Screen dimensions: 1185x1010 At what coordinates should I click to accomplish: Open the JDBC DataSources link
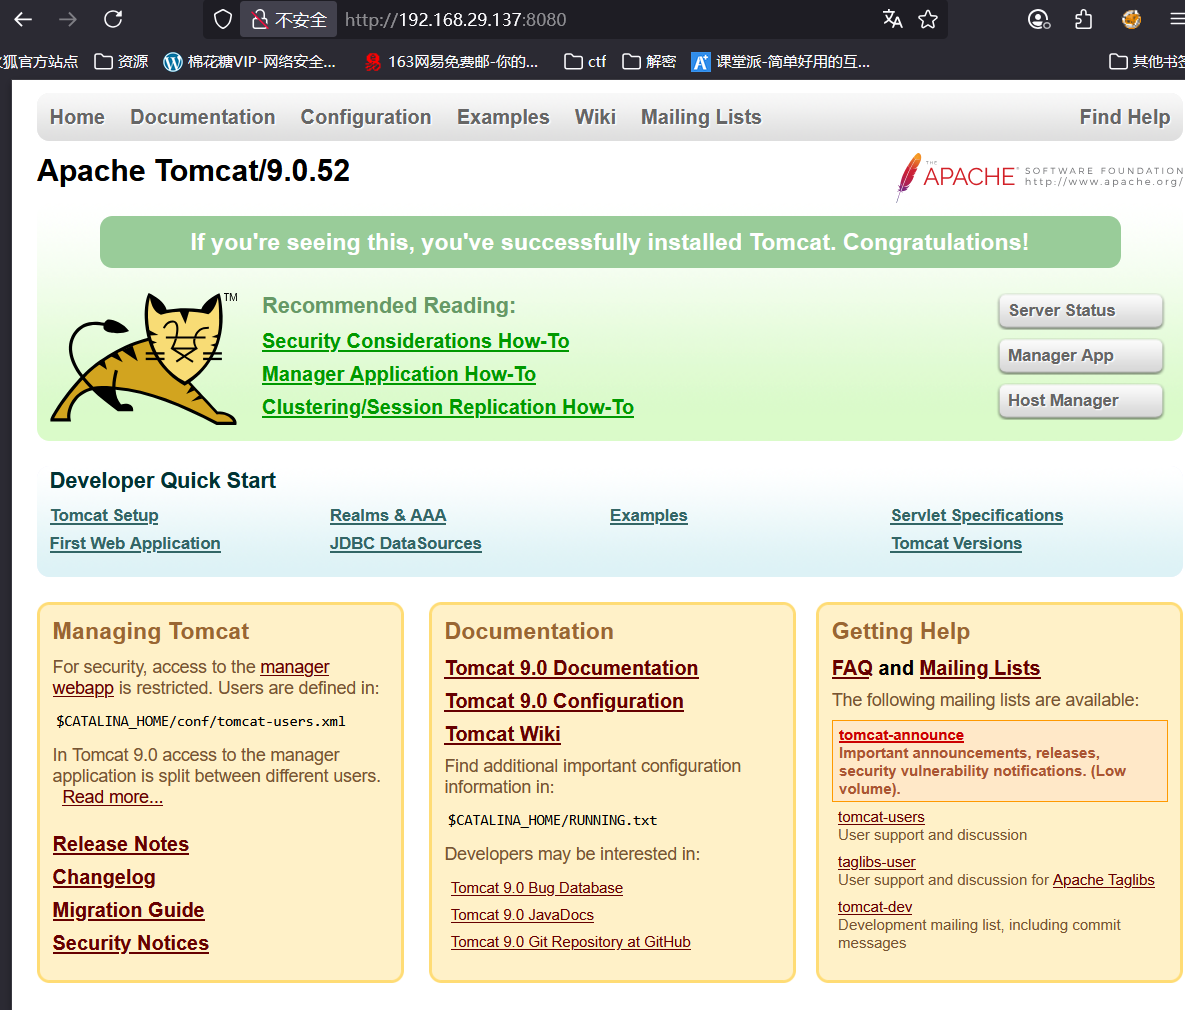tap(405, 544)
